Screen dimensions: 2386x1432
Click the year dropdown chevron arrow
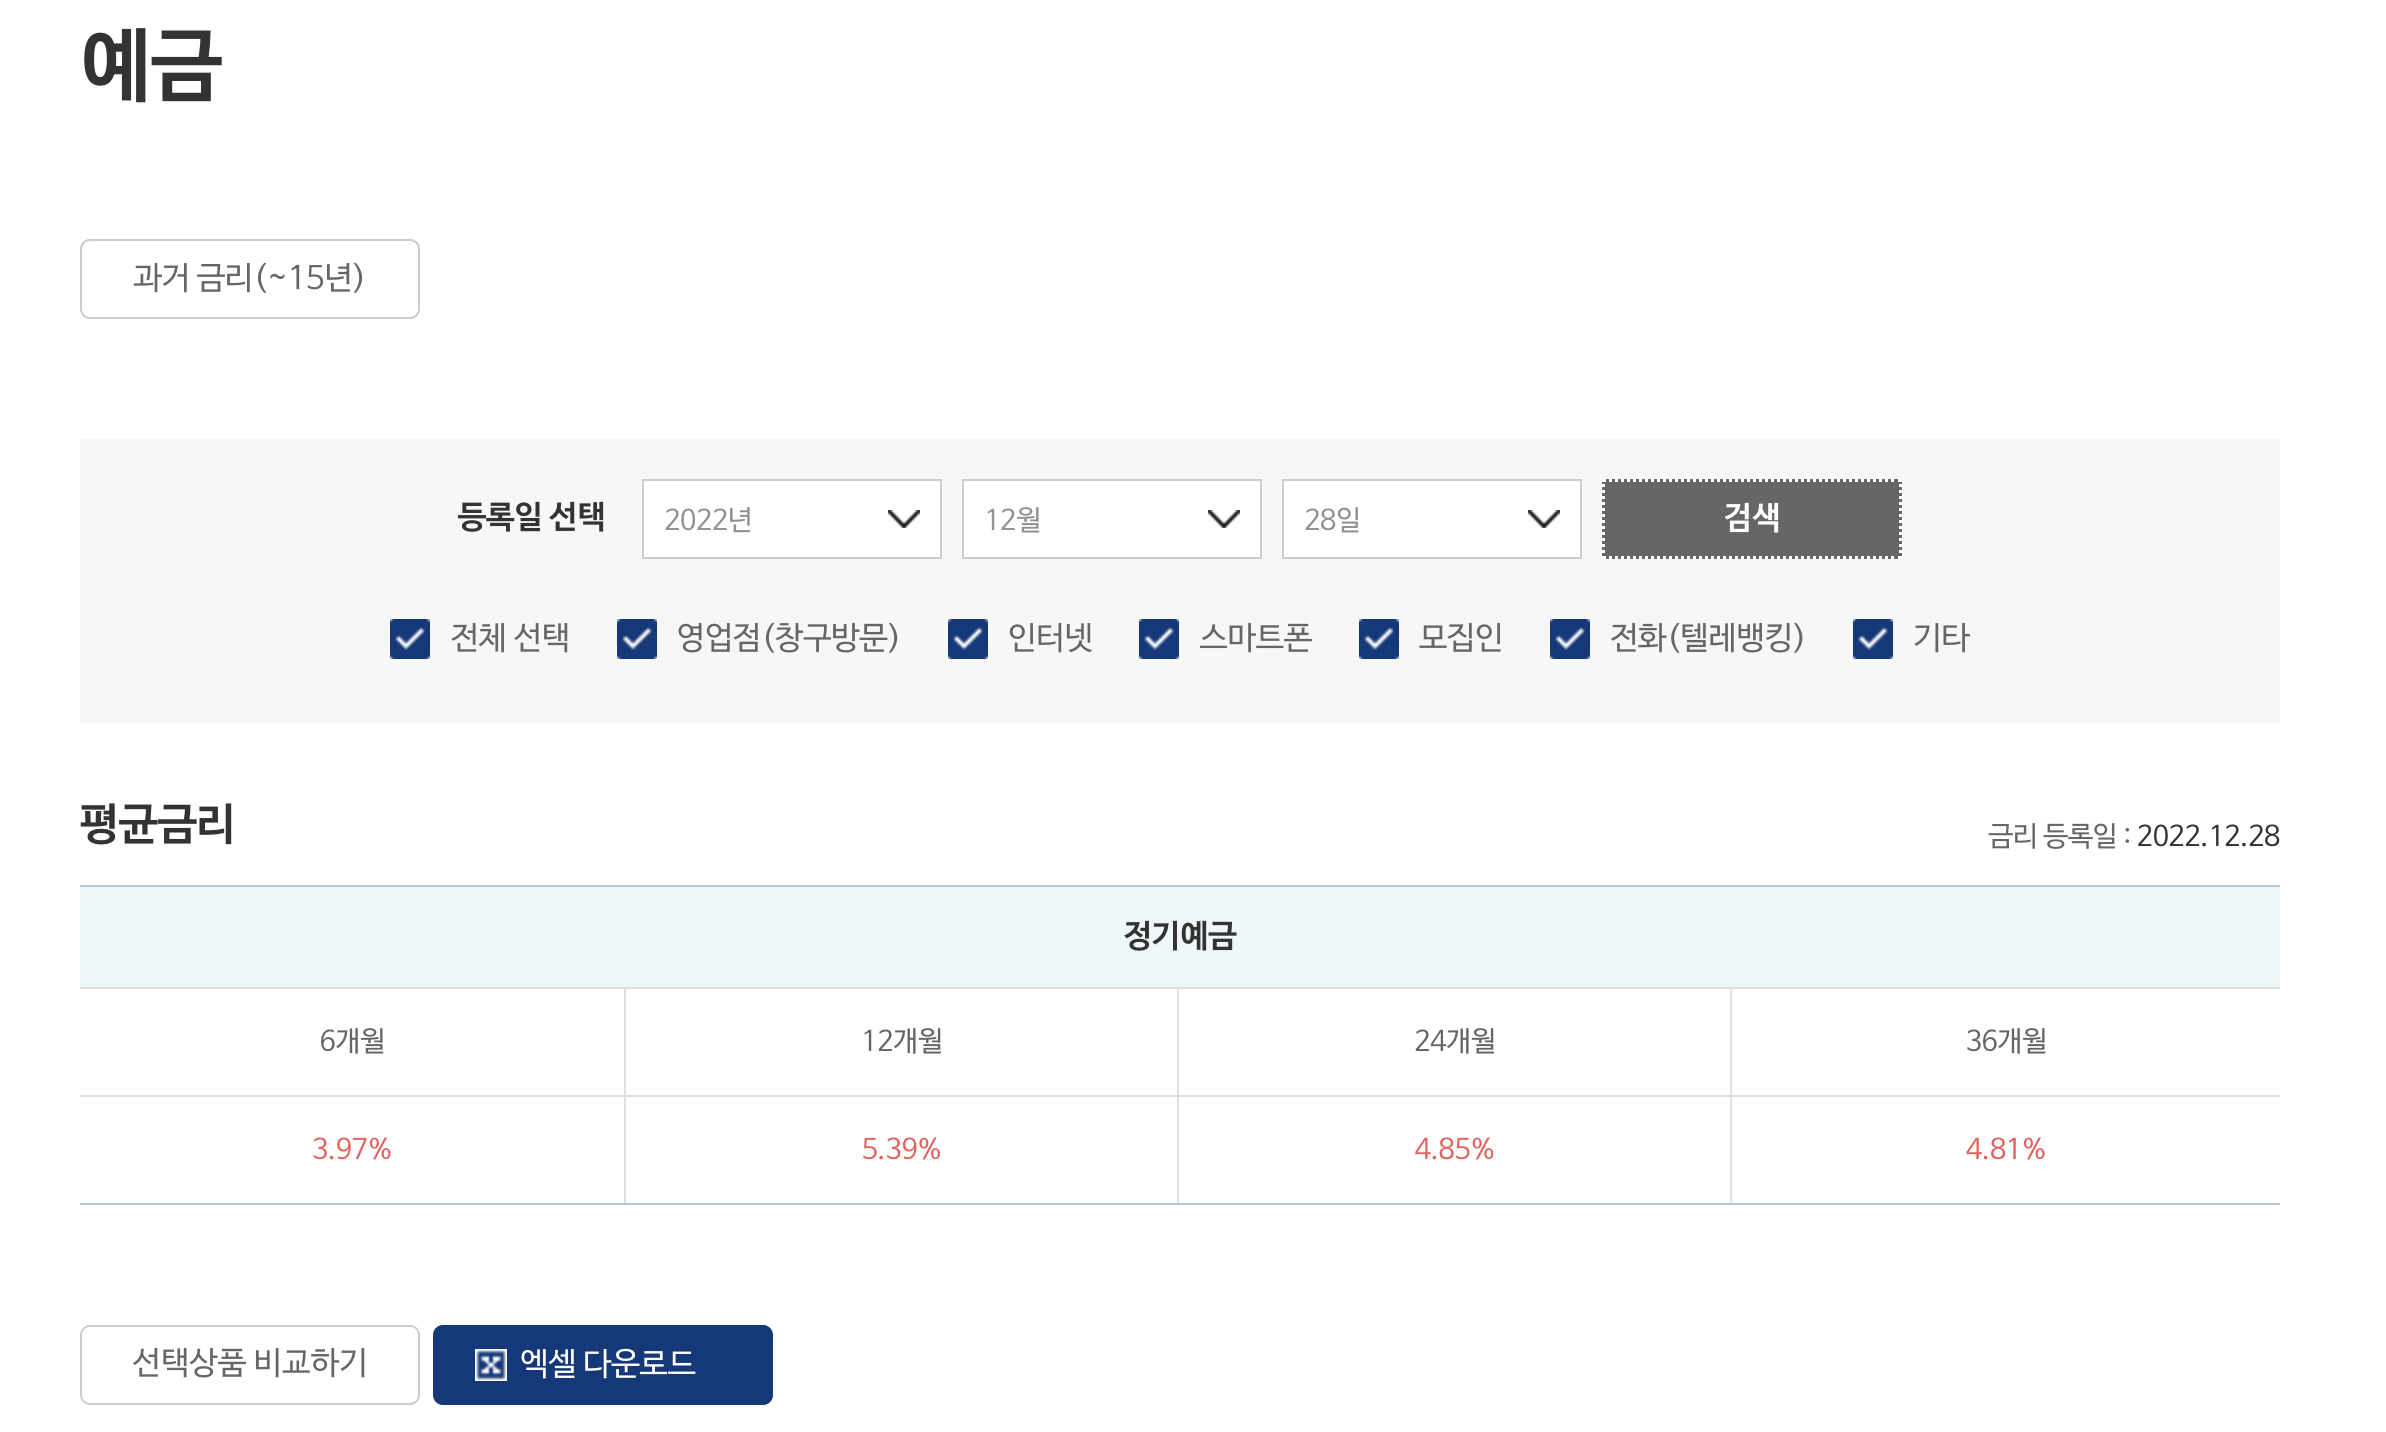pos(903,519)
